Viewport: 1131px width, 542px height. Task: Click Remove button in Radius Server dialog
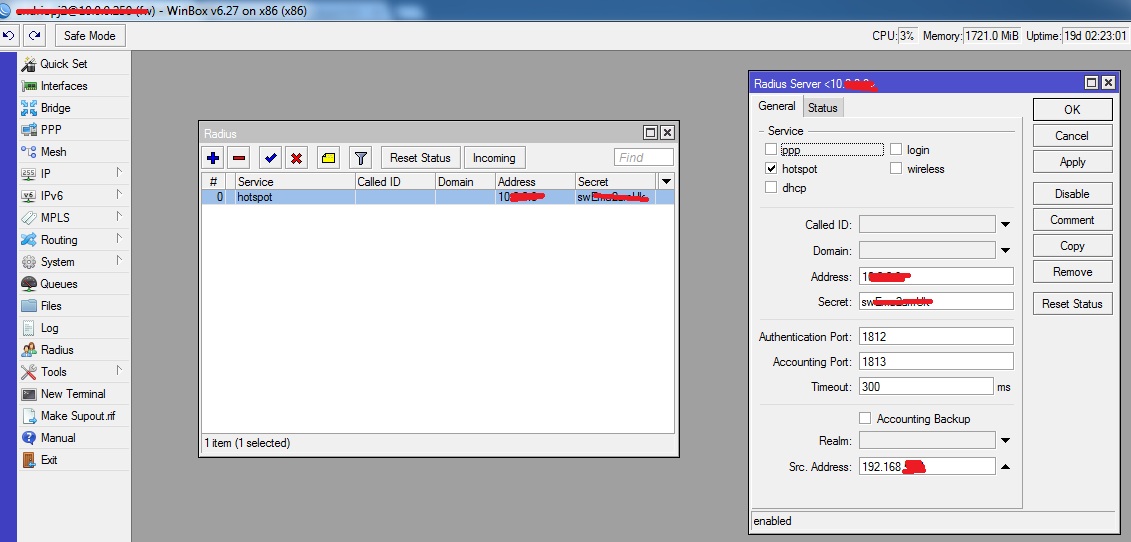point(1073,272)
